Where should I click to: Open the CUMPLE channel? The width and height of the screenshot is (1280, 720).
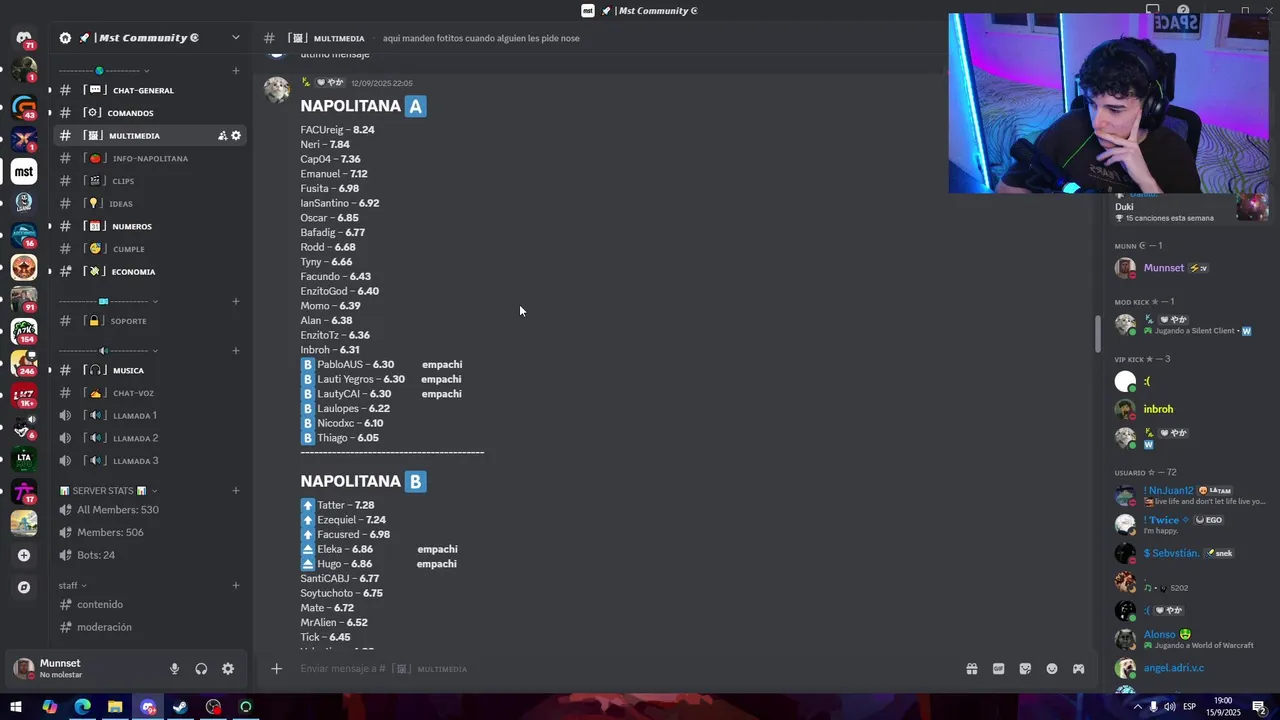150,249
